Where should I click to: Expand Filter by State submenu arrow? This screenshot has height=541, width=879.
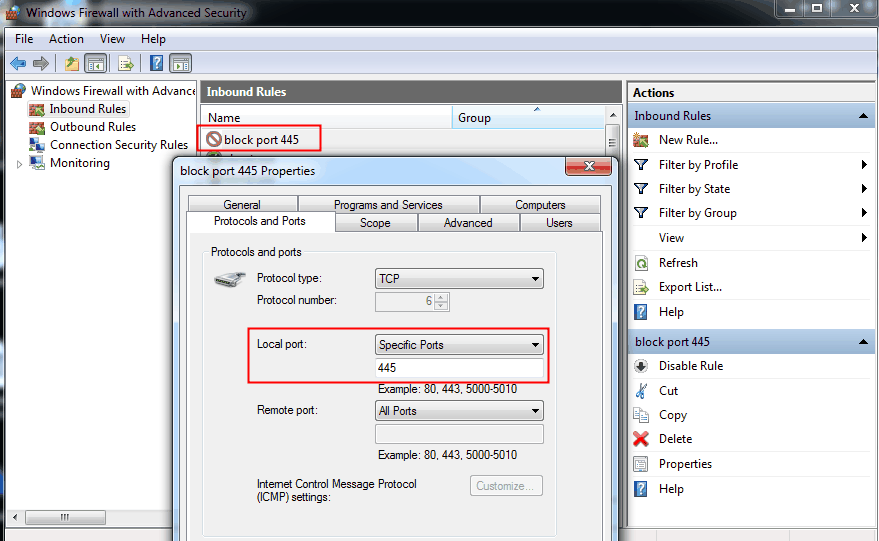[864, 189]
